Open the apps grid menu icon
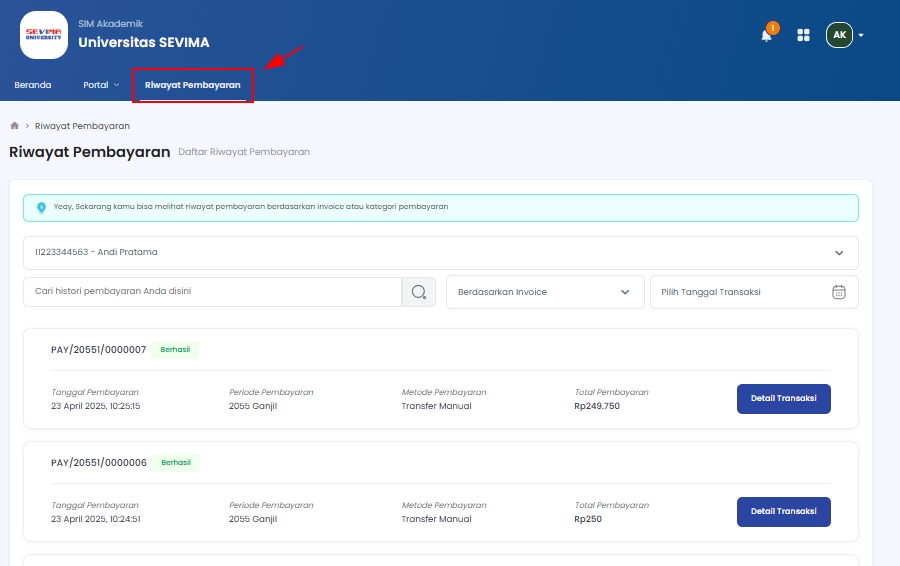Image resolution: width=900 pixels, height=566 pixels. tap(803, 35)
